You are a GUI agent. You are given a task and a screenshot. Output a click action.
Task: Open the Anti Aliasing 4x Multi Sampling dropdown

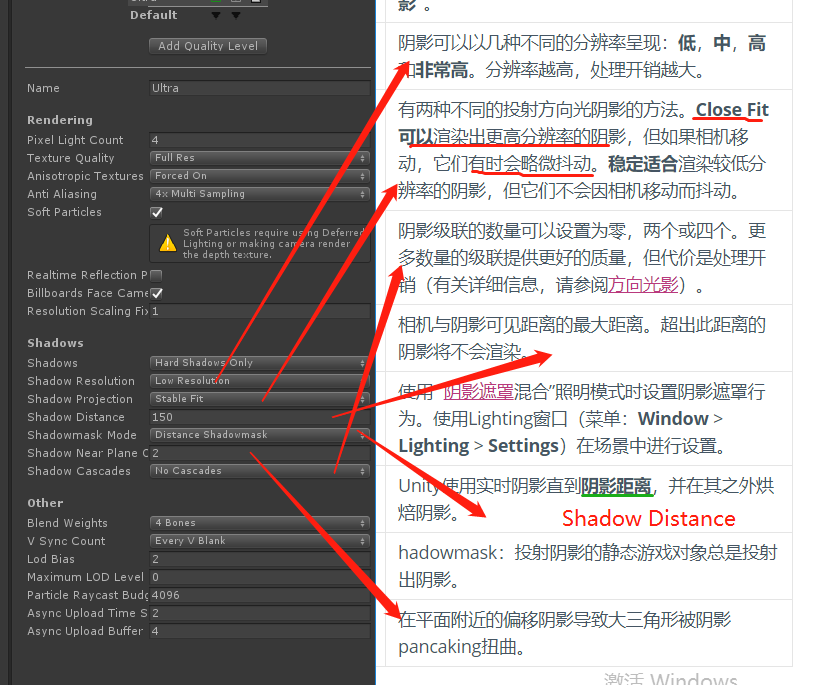[260, 193]
